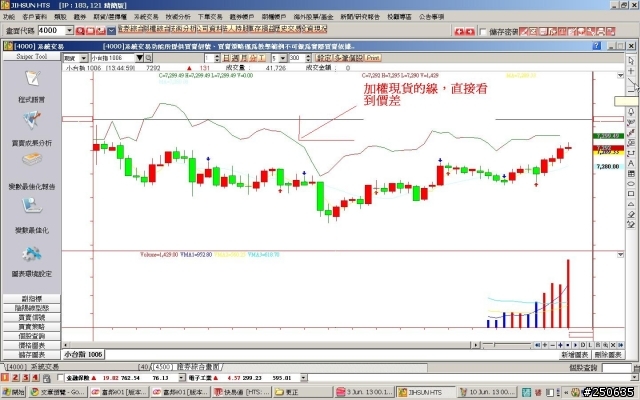The width and height of the screenshot is (640, 400).
Task: Open the 金融保險 ticker dropdown
Action: (182, 378)
